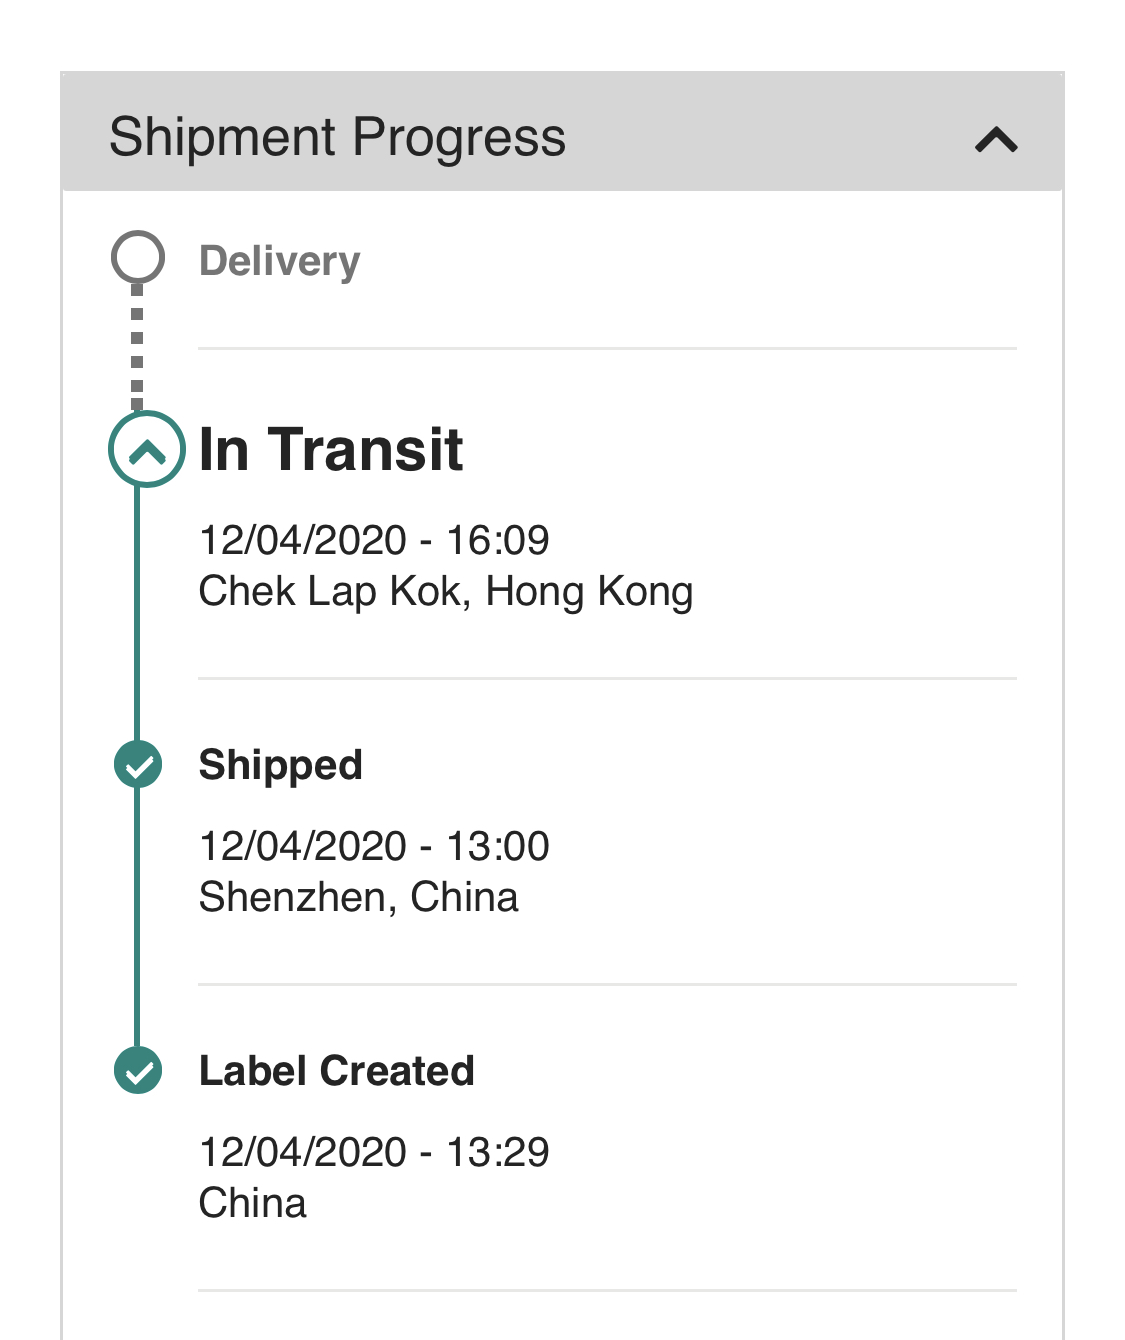This screenshot has height=1340, width=1125.
Task: Click the divider line beneath the Delivery step
Action: click(x=607, y=349)
